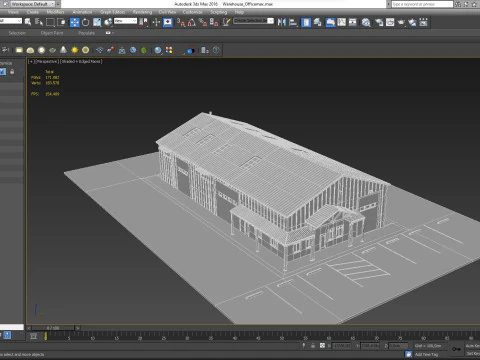Click the Render Production teapot icon

(x=401, y=22)
